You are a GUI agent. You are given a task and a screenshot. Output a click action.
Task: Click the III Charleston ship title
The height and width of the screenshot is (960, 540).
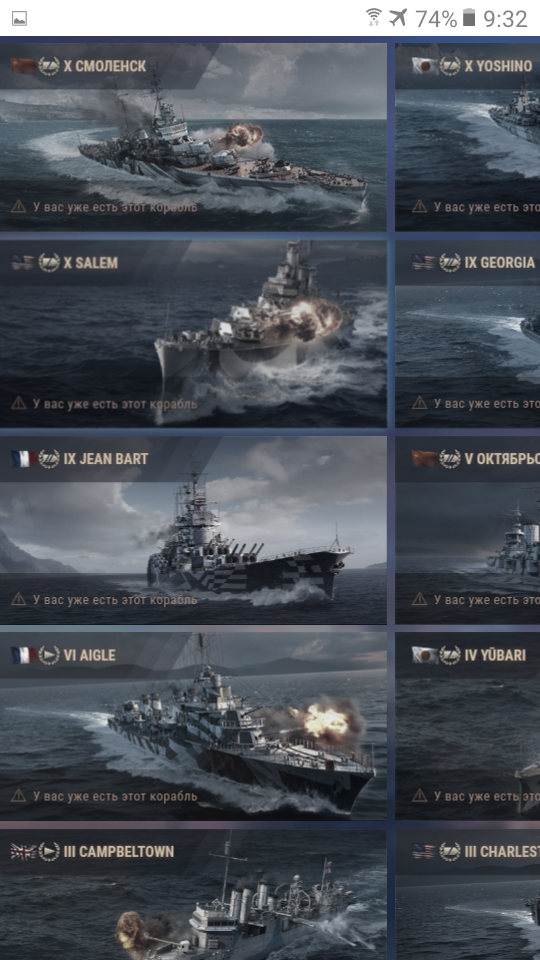[x=502, y=852]
